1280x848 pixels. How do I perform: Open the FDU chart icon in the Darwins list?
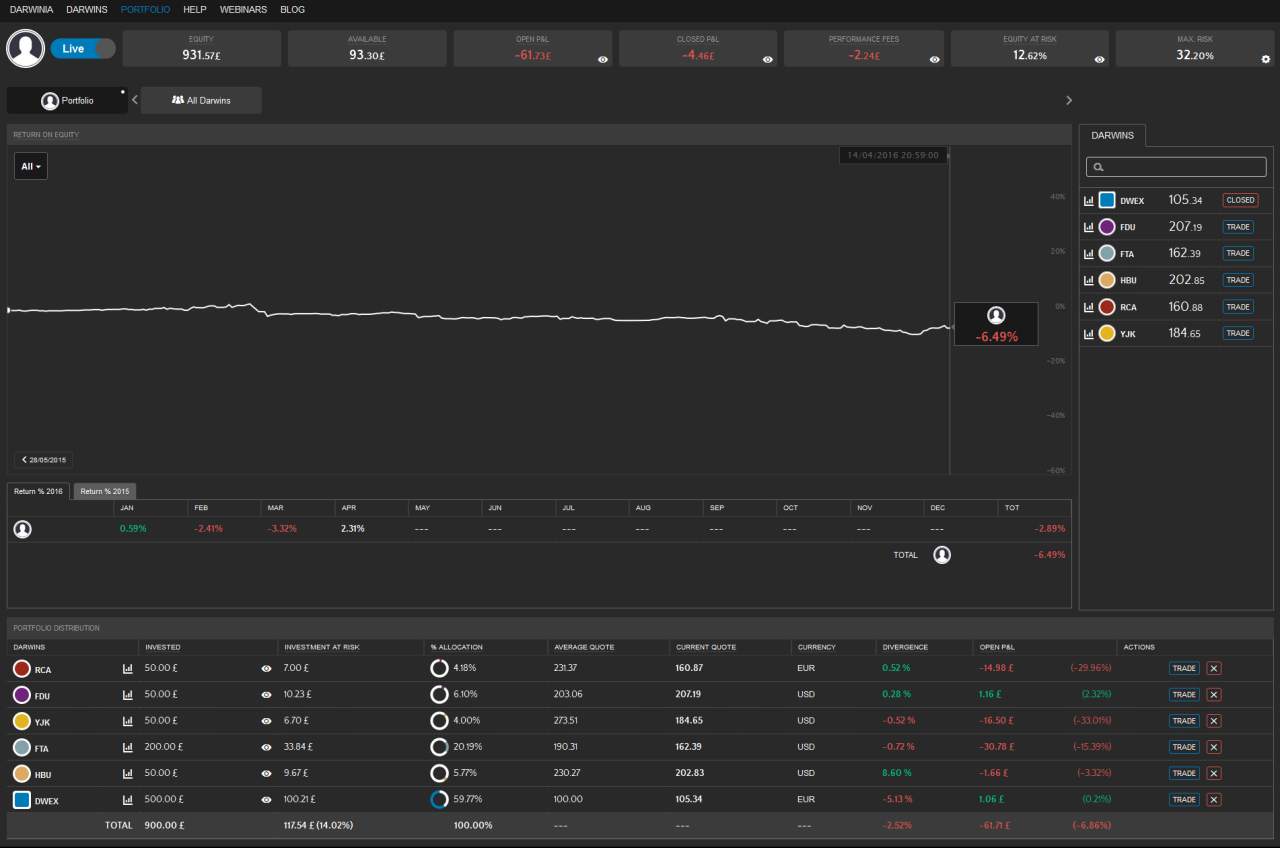[x=1089, y=227]
